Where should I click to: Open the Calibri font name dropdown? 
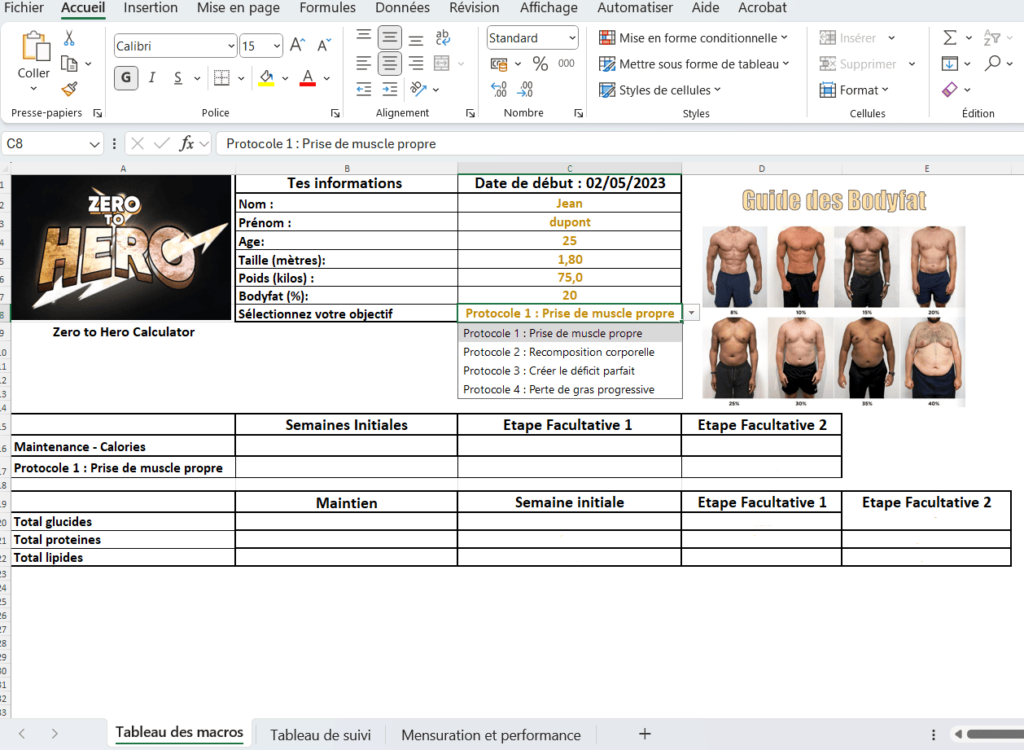point(231,46)
